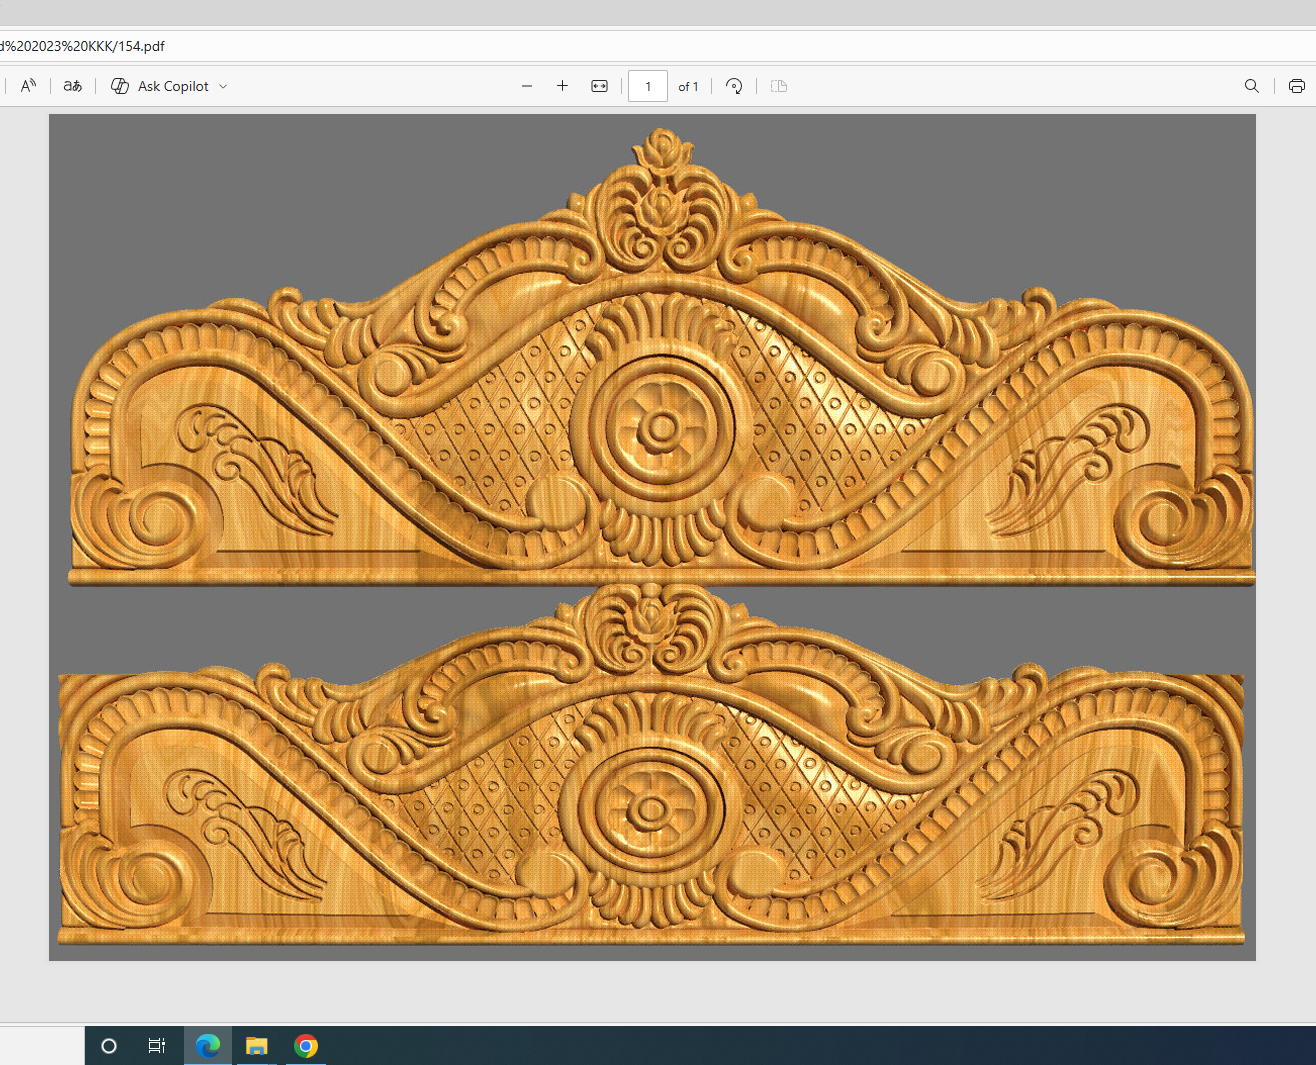Open File Explorer from the taskbar
This screenshot has height=1065, width=1316.
[x=257, y=1046]
